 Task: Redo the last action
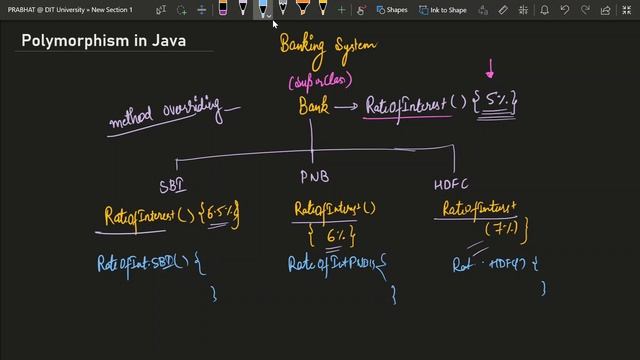[585, 10]
